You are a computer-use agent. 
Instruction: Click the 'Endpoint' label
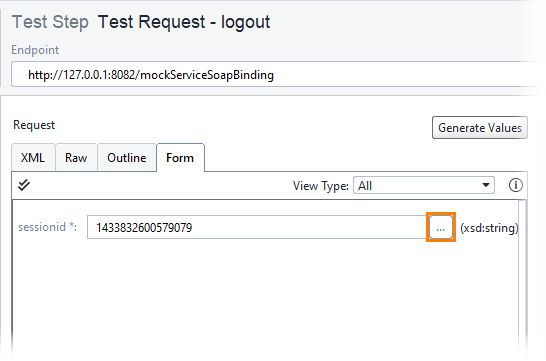point(35,50)
